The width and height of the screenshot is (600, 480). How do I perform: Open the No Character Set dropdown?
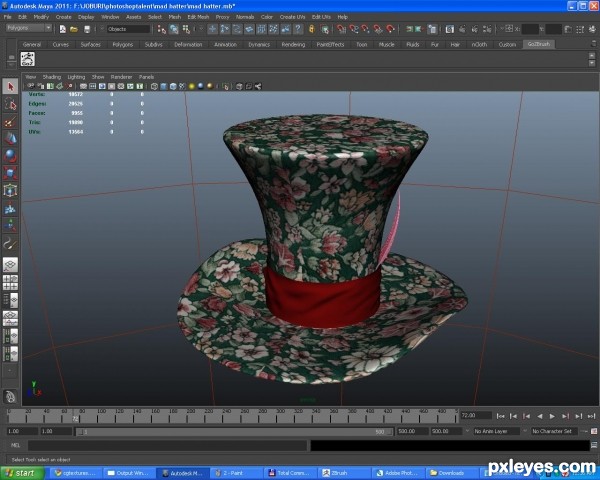[x=554, y=431]
